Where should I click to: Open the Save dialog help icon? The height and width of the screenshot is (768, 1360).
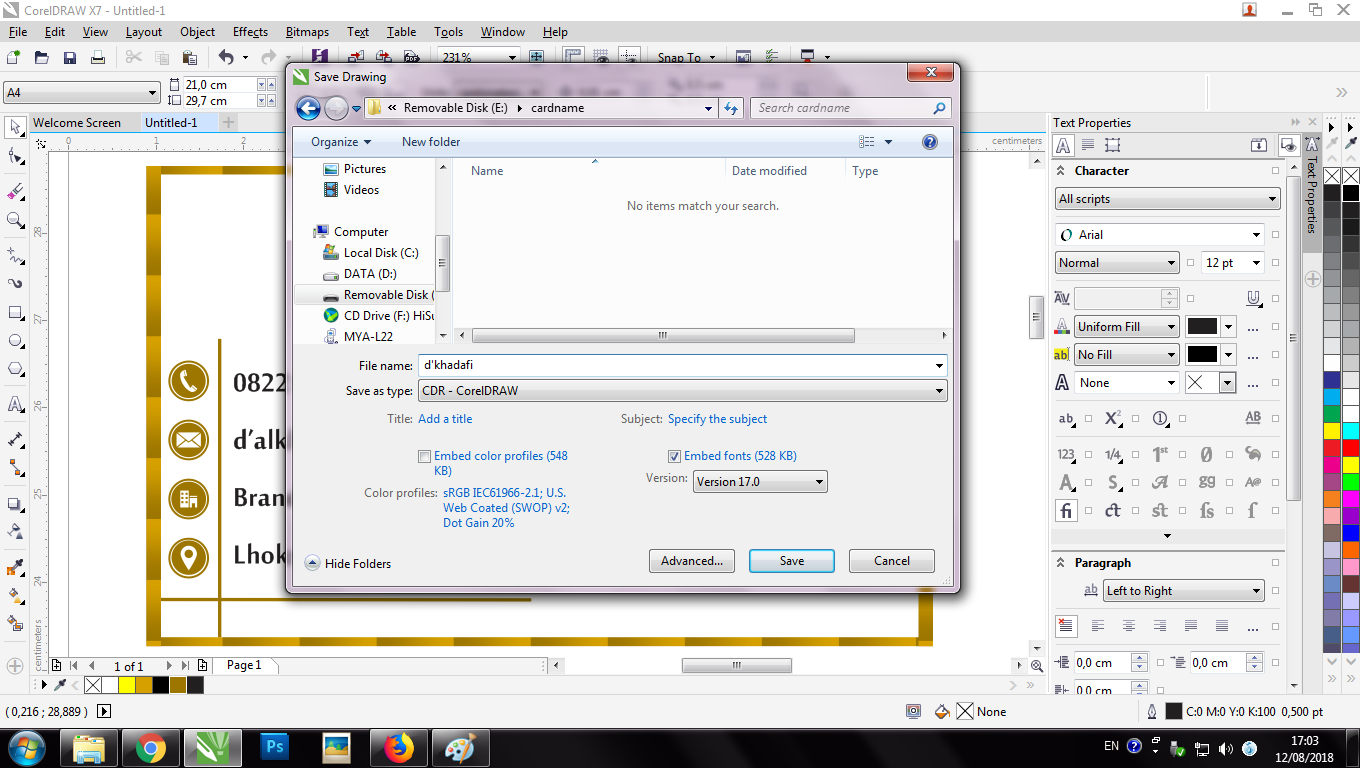(930, 142)
